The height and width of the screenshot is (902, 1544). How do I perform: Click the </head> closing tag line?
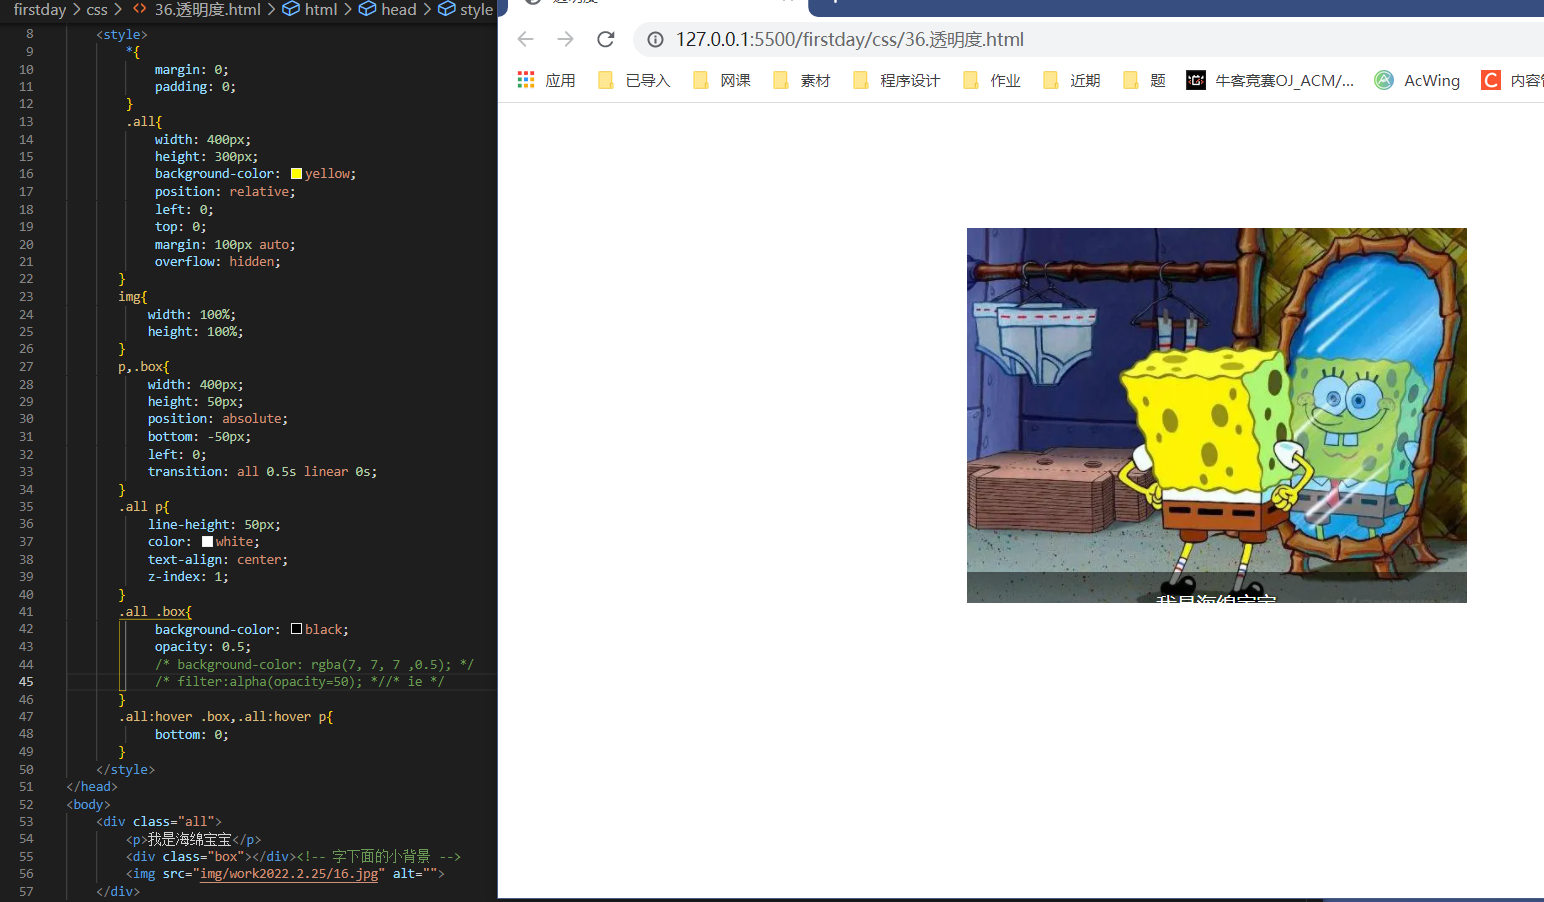tap(92, 787)
